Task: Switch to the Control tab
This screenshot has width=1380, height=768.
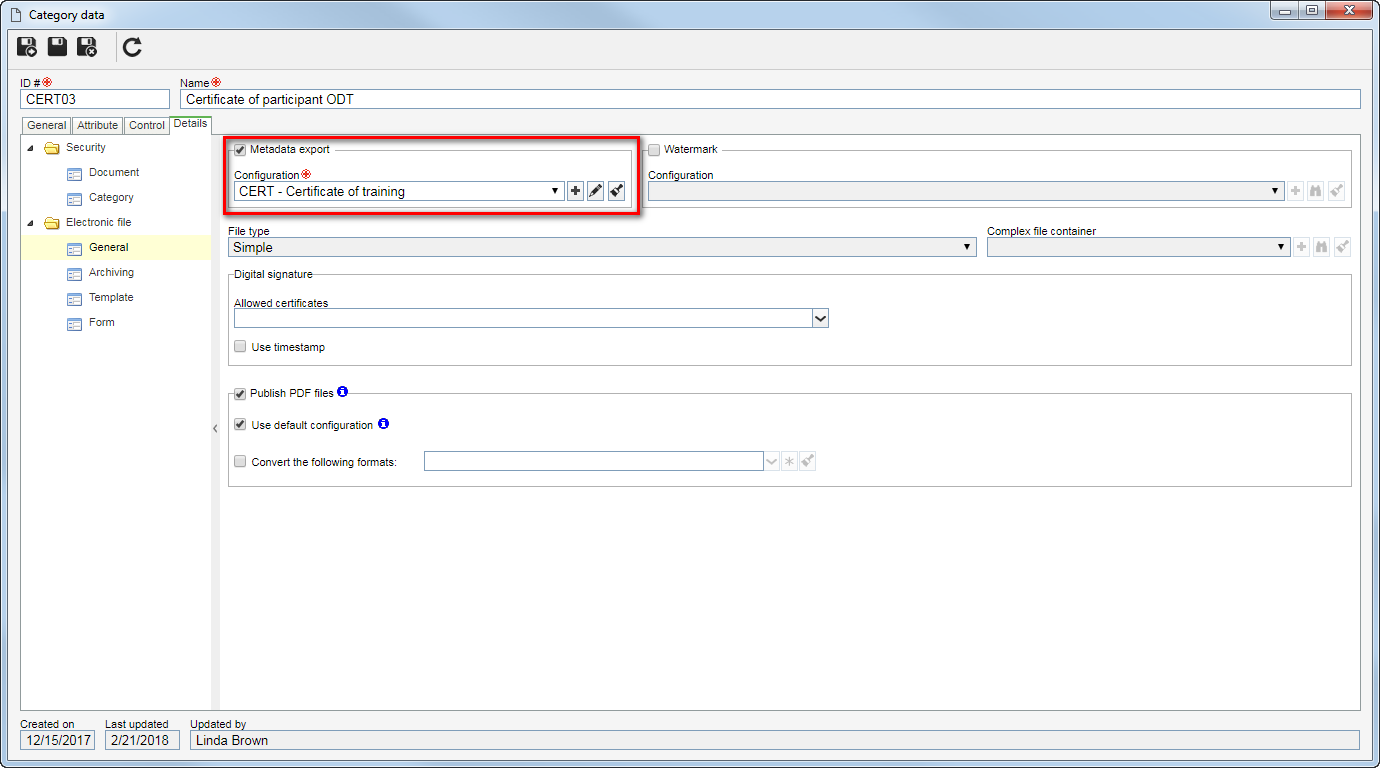Action: 147,125
